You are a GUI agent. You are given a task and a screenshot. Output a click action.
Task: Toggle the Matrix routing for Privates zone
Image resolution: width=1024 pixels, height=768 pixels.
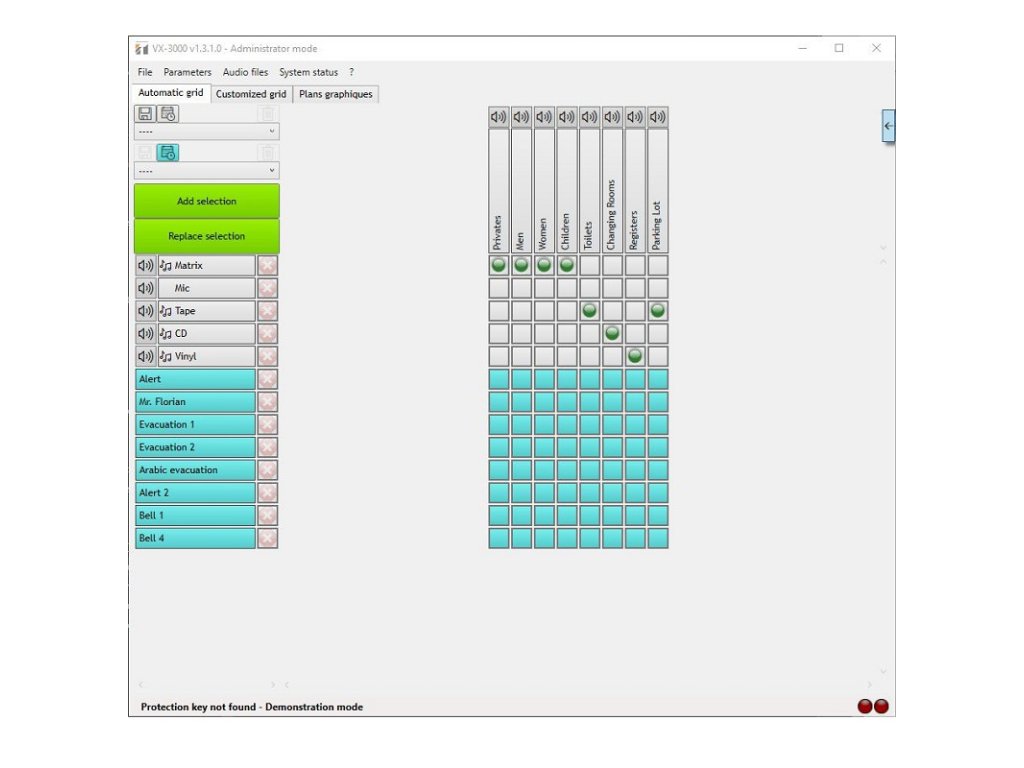coord(499,265)
